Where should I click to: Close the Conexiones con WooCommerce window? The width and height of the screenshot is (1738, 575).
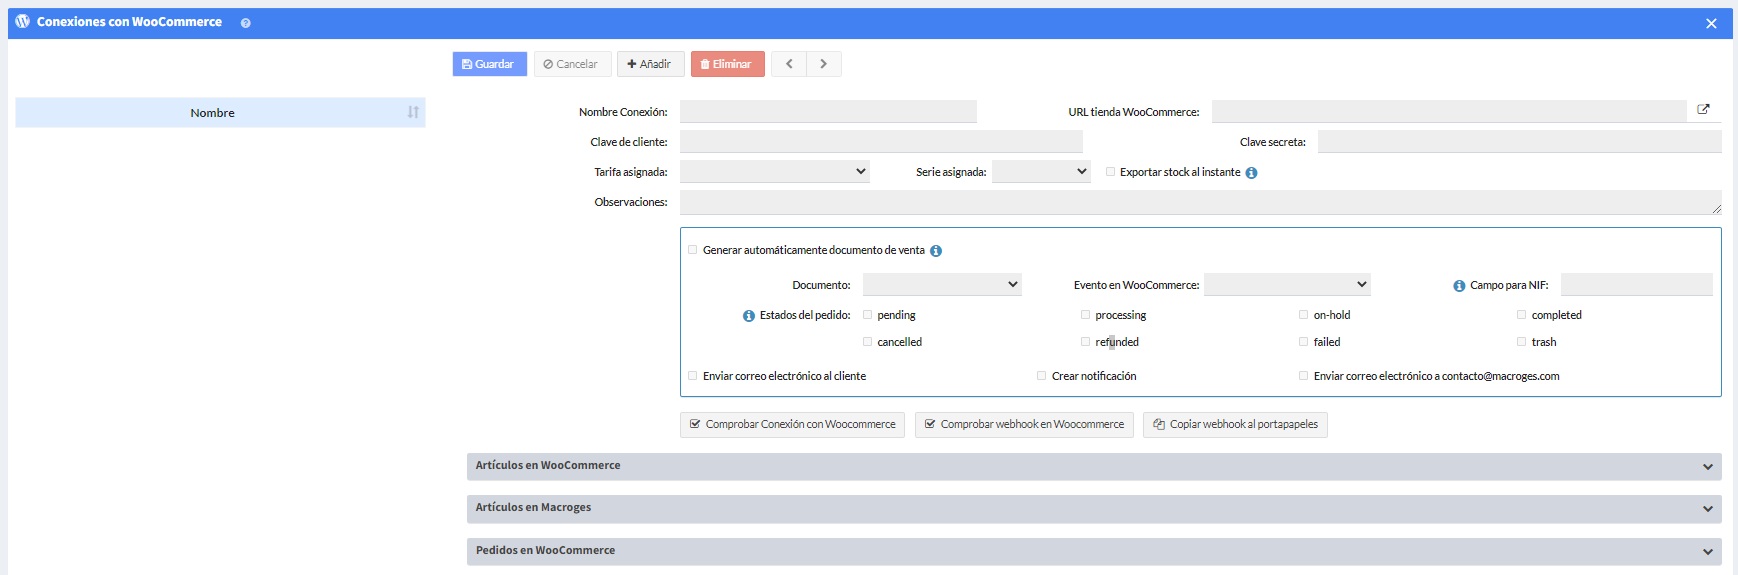[1711, 23]
